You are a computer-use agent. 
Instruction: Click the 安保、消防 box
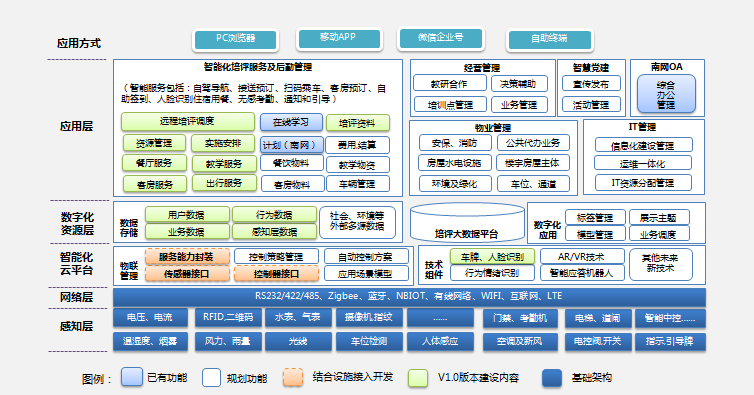(x=454, y=143)
